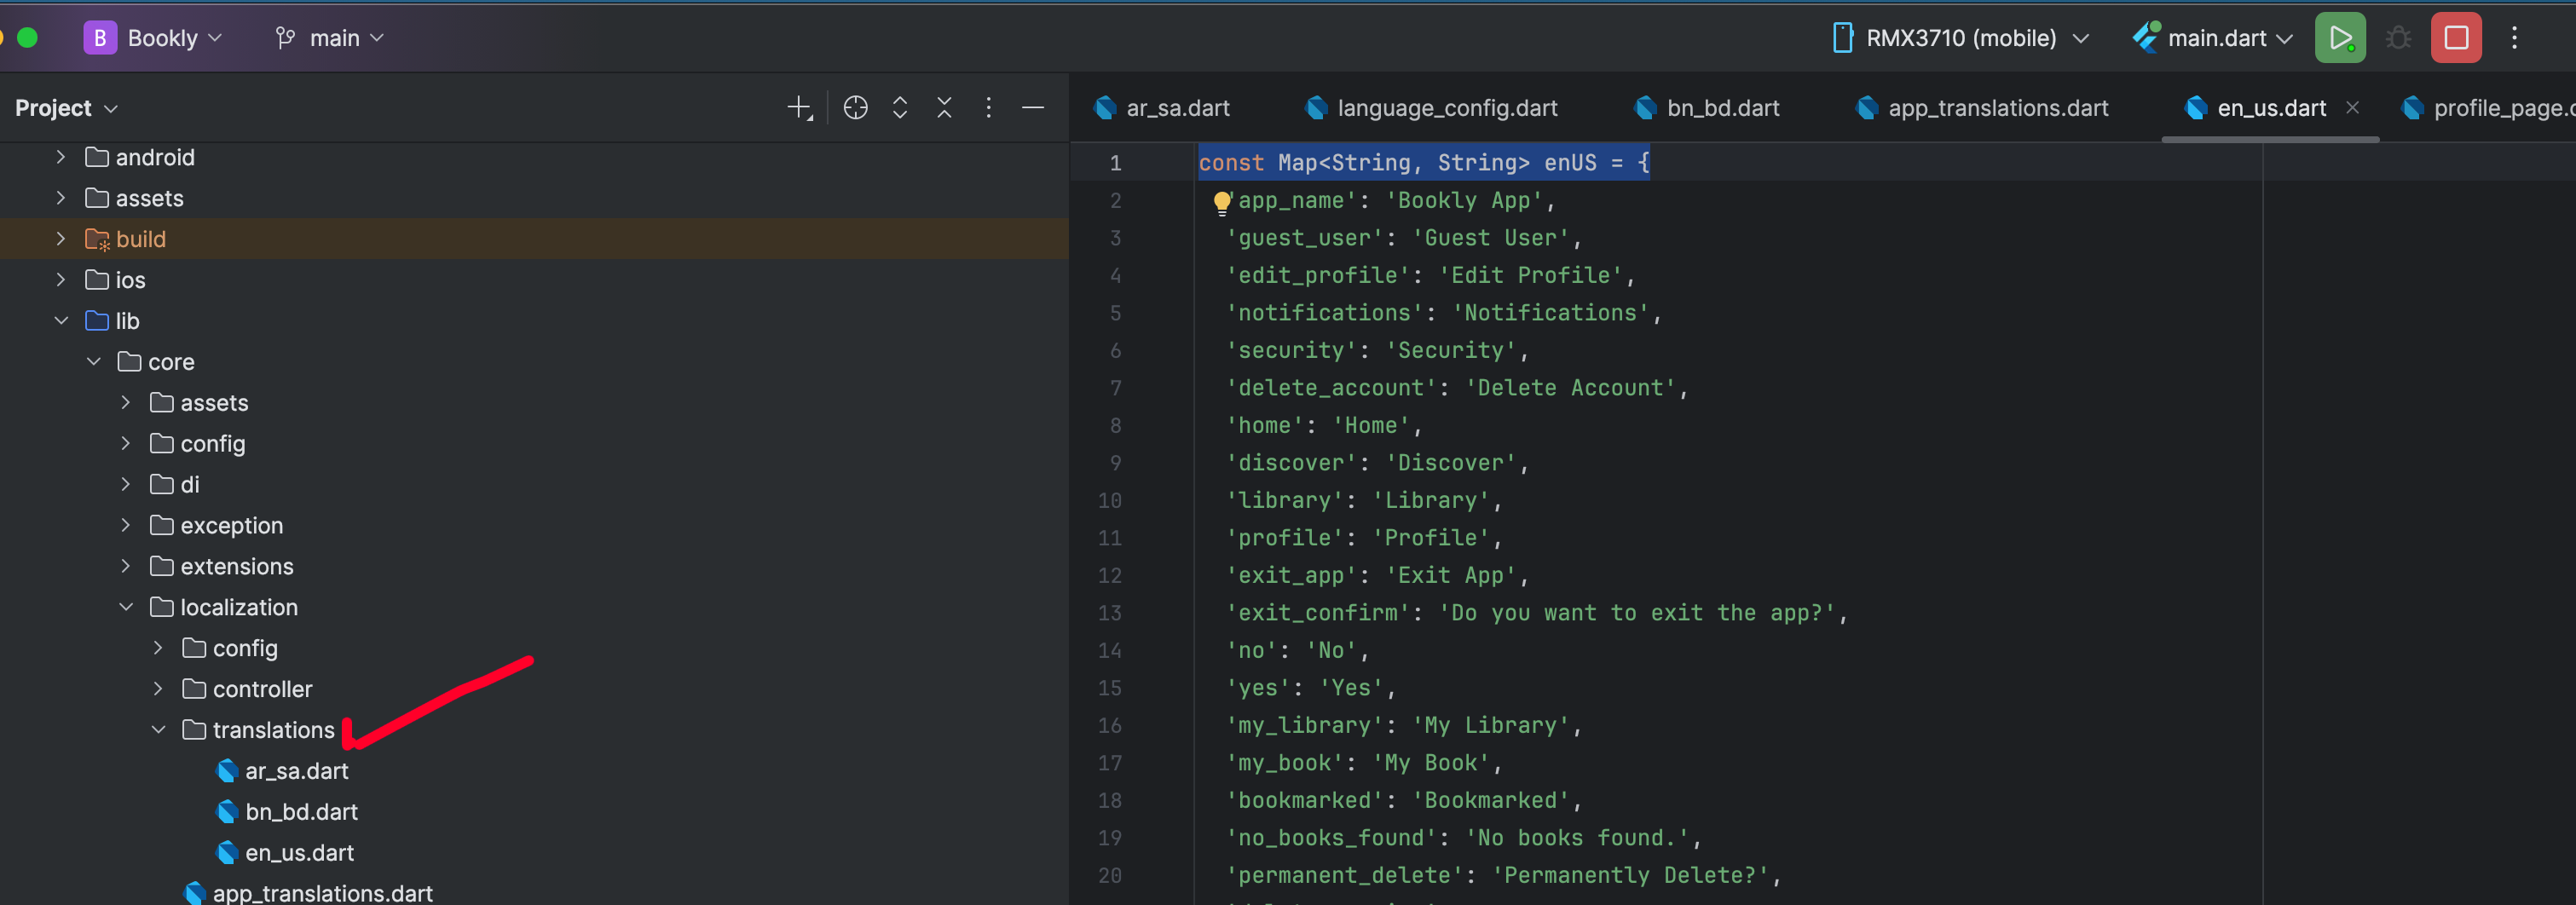2576x905 pixels.
Task: Switch to the profile_page tab
Action: (2488, 108)
